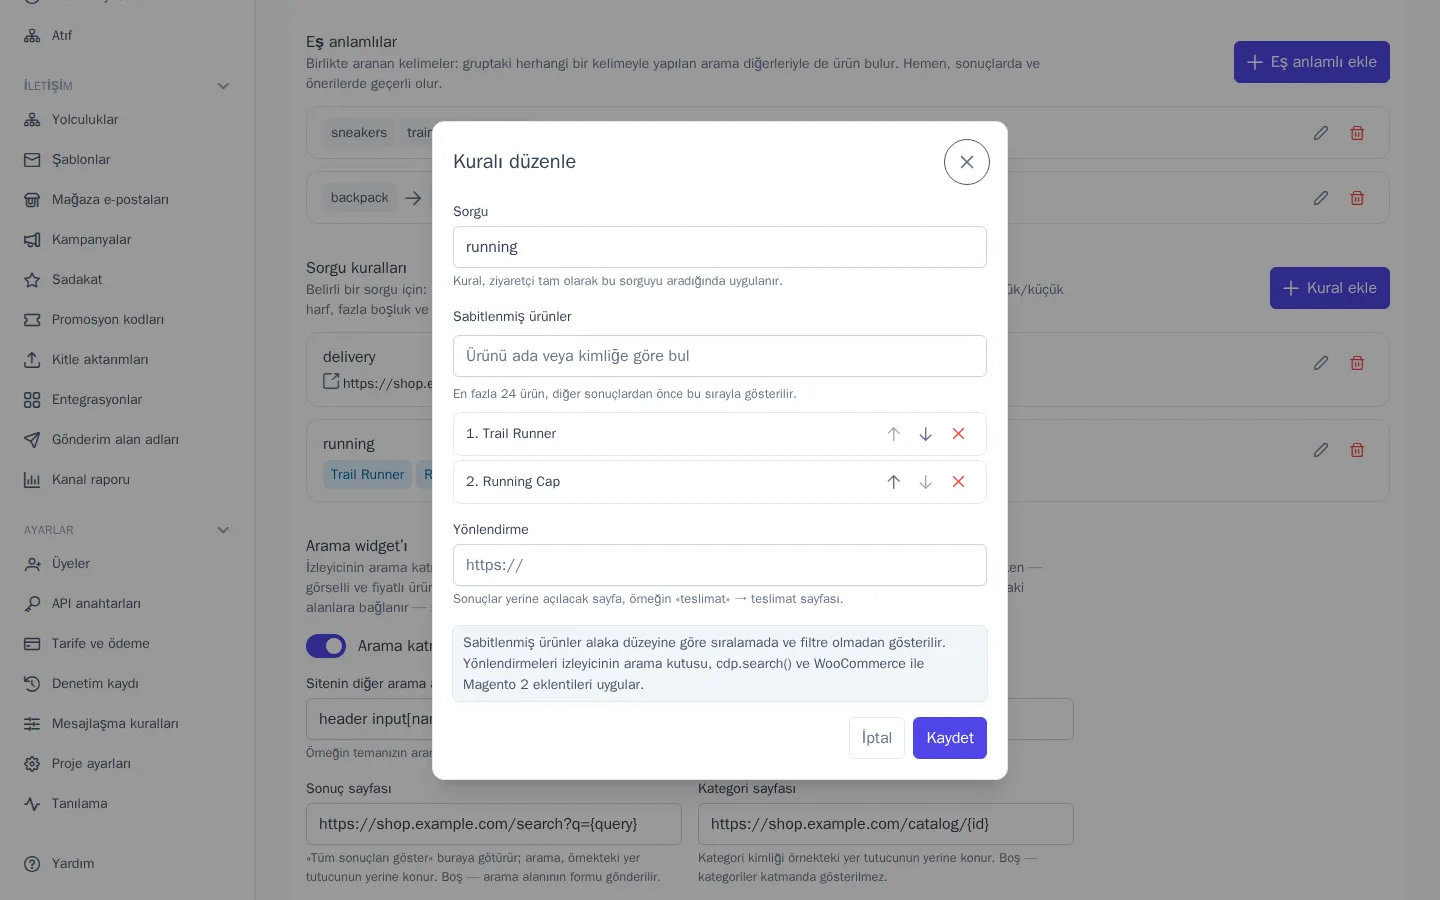Move Trail Runner down in pinned list
This screenshot has height=900, width=1440.
(926, 434)
